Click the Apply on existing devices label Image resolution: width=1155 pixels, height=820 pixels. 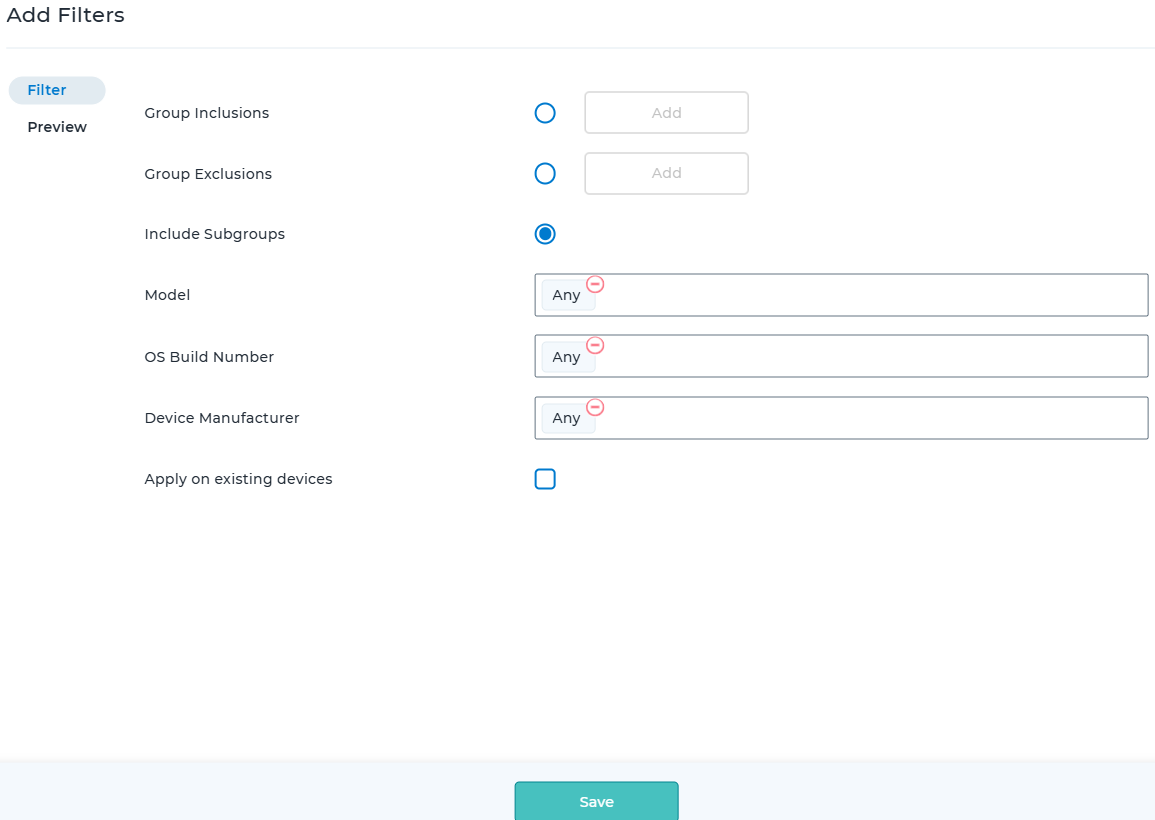[239, 479]
